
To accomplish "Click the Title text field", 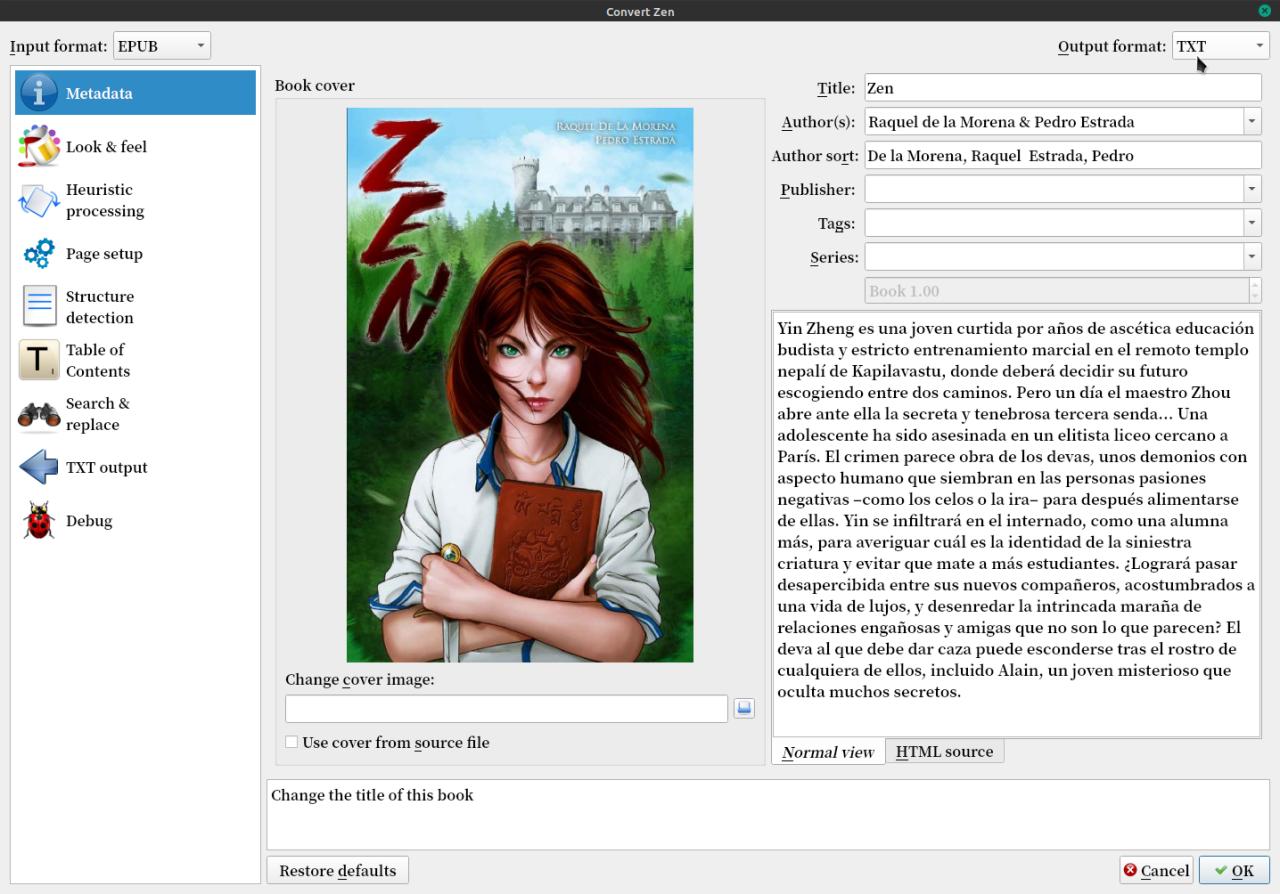I will (1062, 88).
